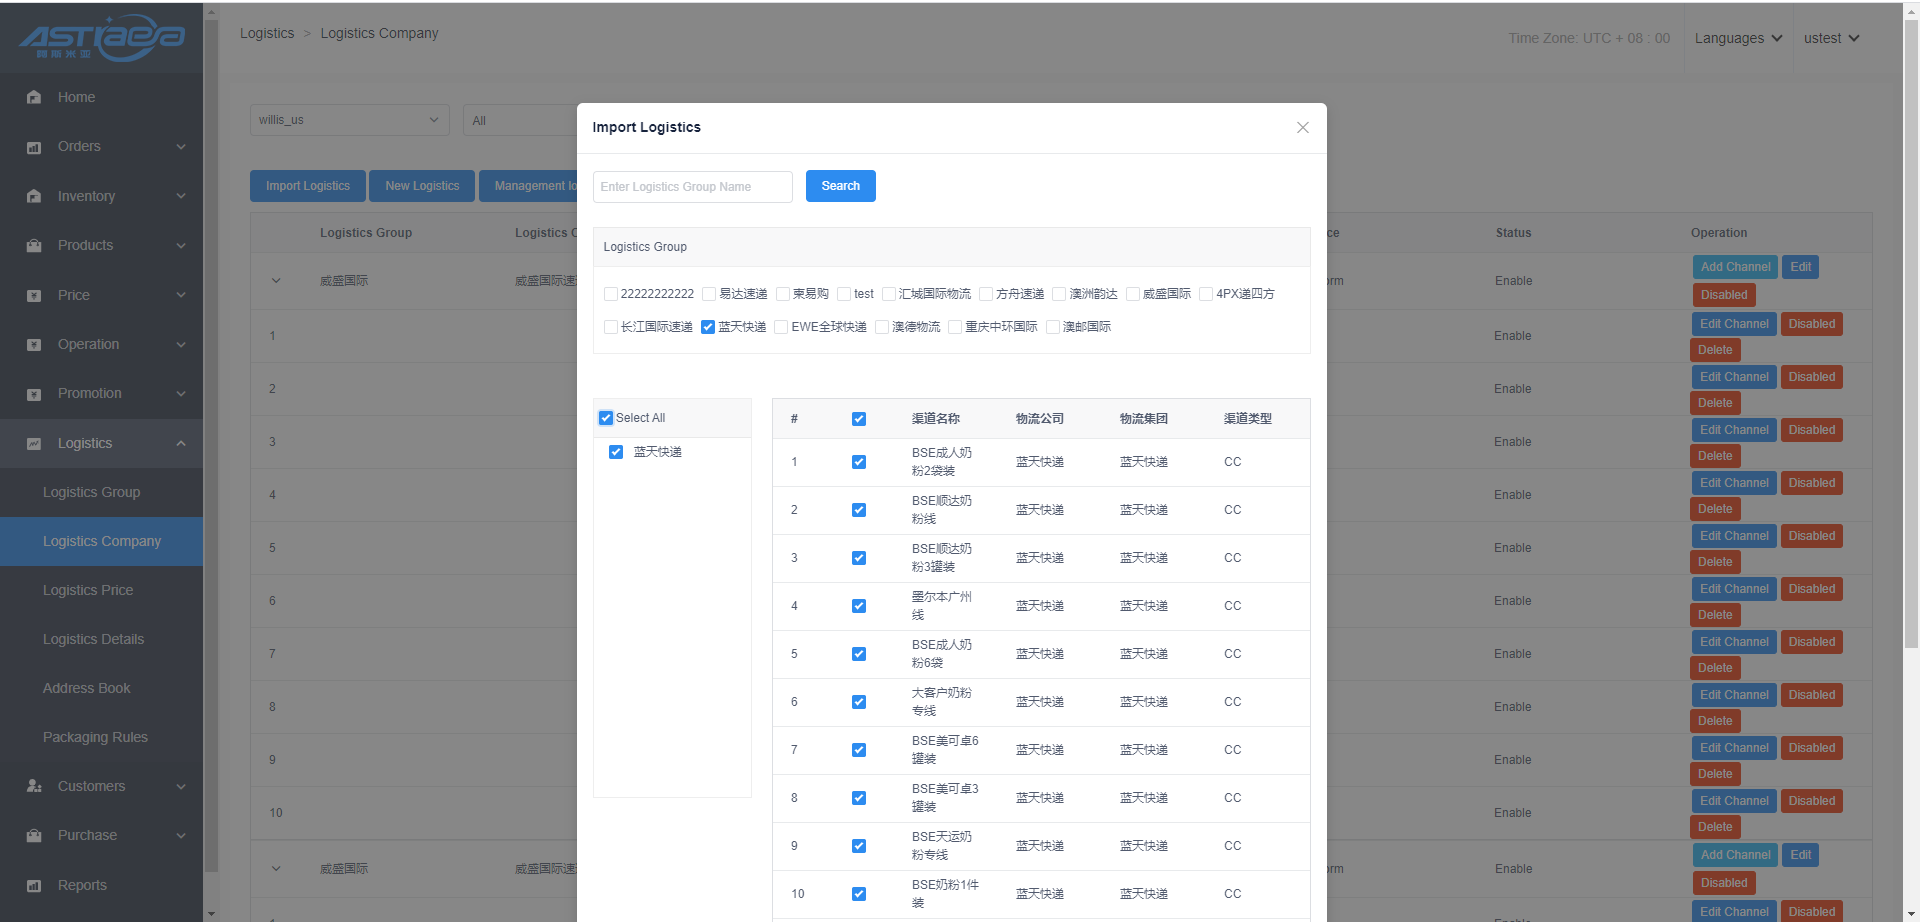
Task: Go to Address Book page
Action: pyautogui.click(x=87, y=688)
